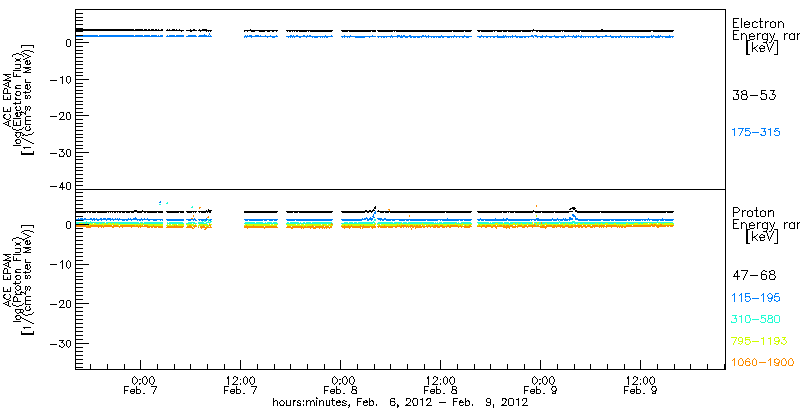Select the 175-315 electron energy legend label
The height and width of the screenshot is (410, 800).
pyautogui.click(x=756, y=133)
